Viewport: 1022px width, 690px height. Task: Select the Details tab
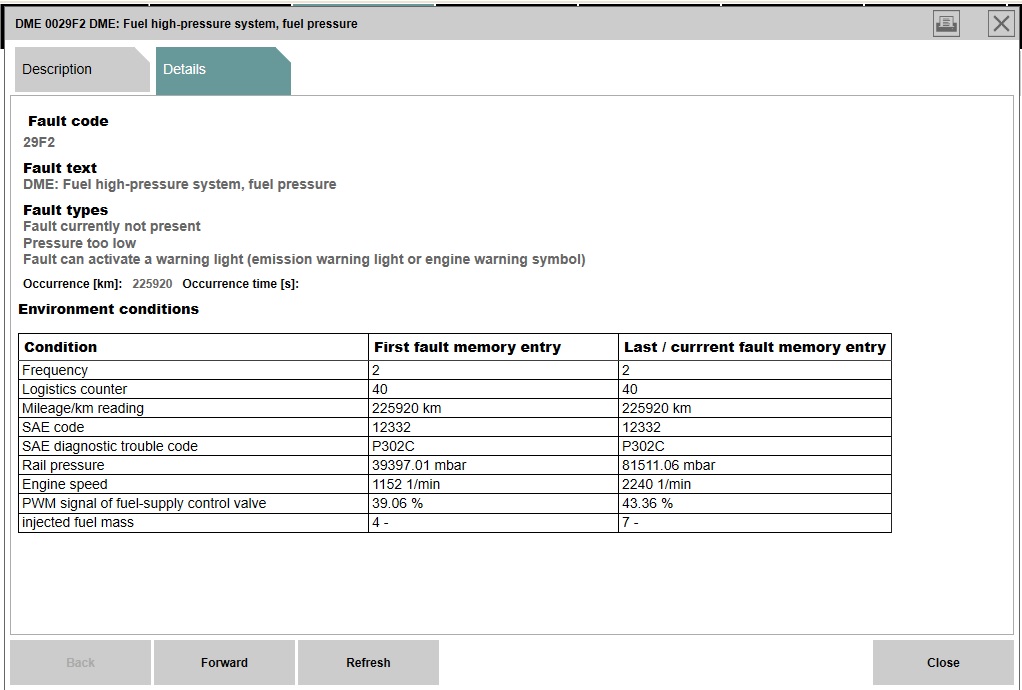[x=184, y=70]
